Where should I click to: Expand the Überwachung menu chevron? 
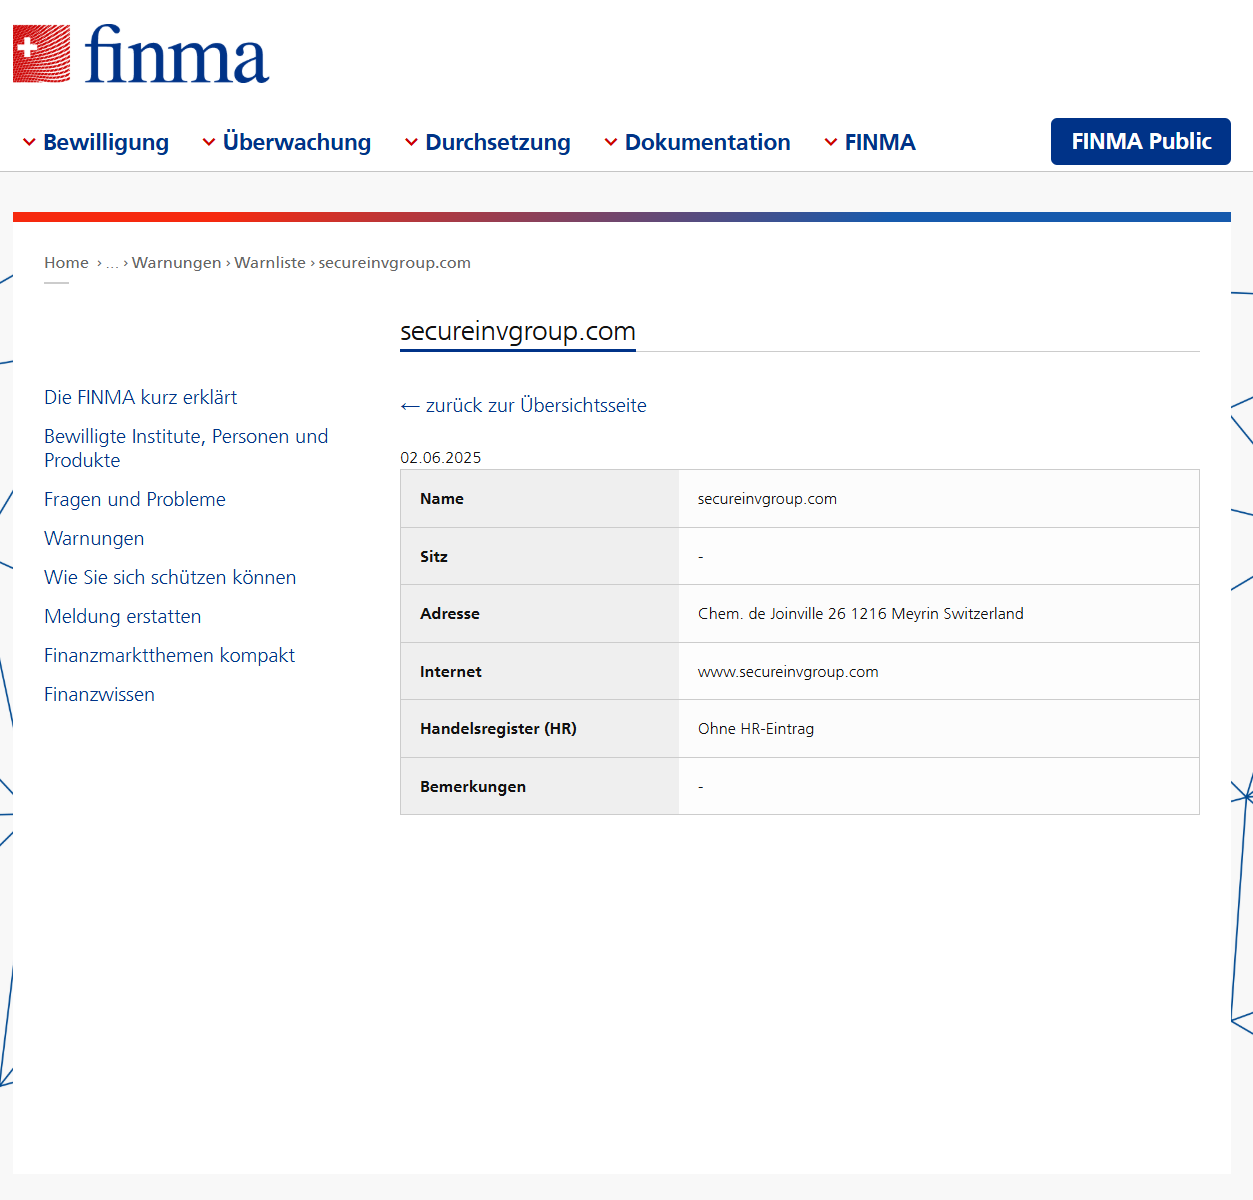coord(209,143)
